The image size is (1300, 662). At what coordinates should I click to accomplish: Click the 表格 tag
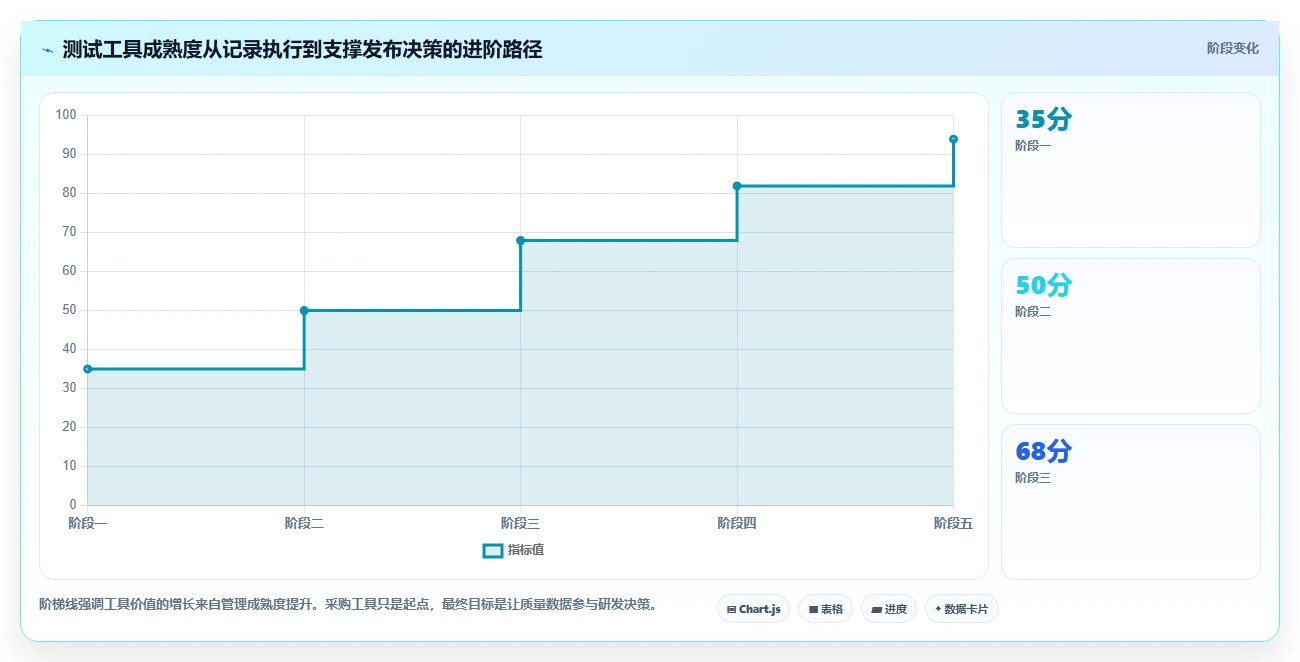click(x=825, y=609)
